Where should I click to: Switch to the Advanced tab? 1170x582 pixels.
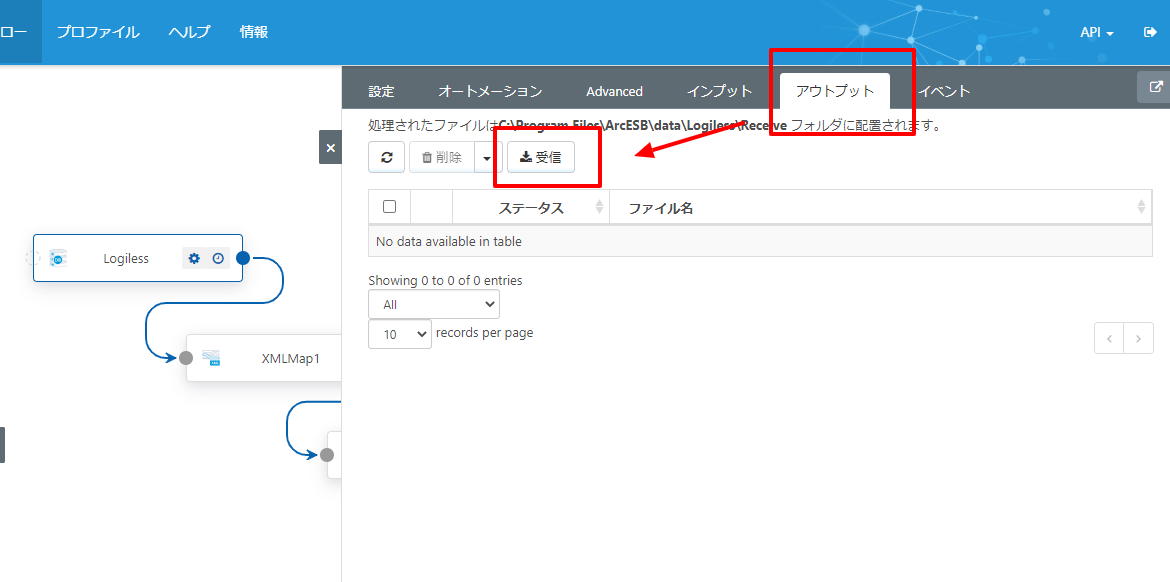tap(614, 91)
